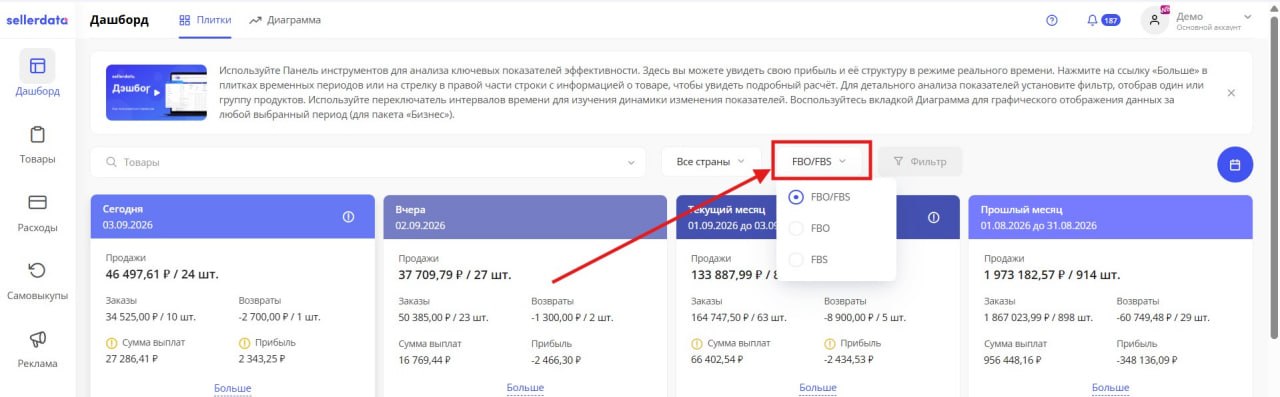Click payout value 66 402,54 ₽
The width and height of the screenshot is (1280, 397).
(718, 358)
